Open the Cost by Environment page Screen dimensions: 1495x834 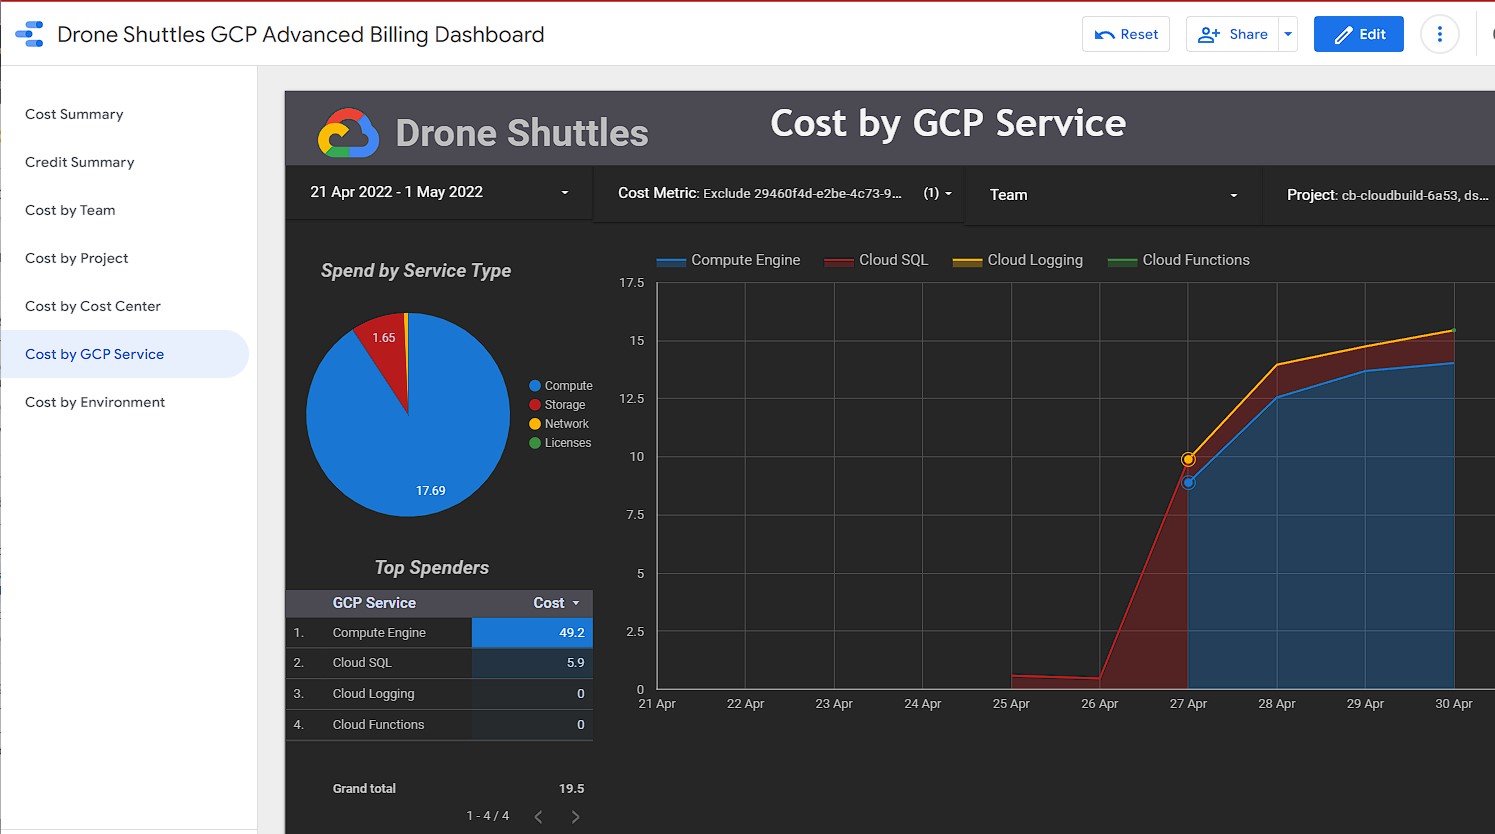pos(95,402)
